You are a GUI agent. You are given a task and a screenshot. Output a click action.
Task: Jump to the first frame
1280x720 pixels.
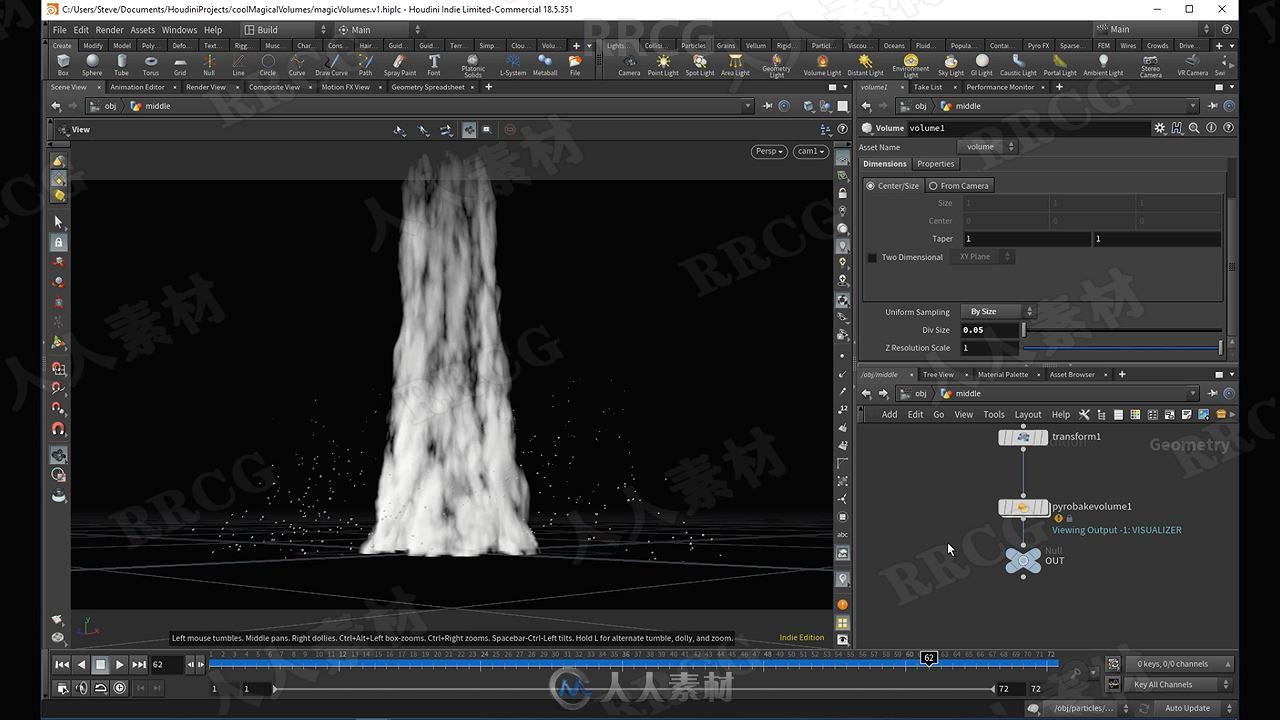[x=62, y=664]
